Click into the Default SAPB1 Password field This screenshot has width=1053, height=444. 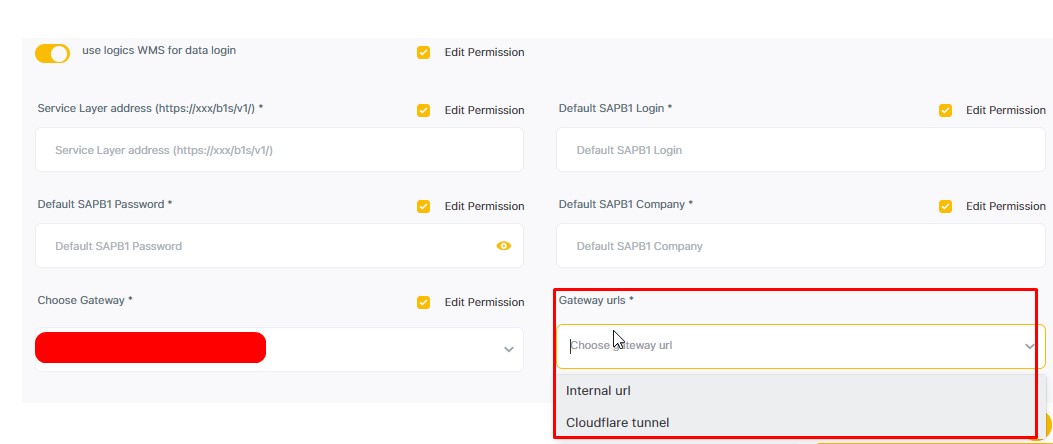tap(260, 246)
